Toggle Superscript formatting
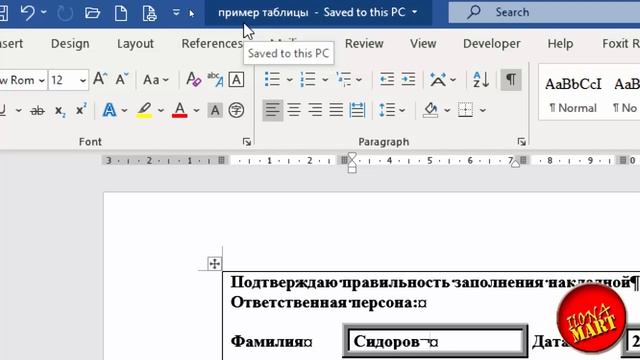640x360 pixels. coord(81,109)
